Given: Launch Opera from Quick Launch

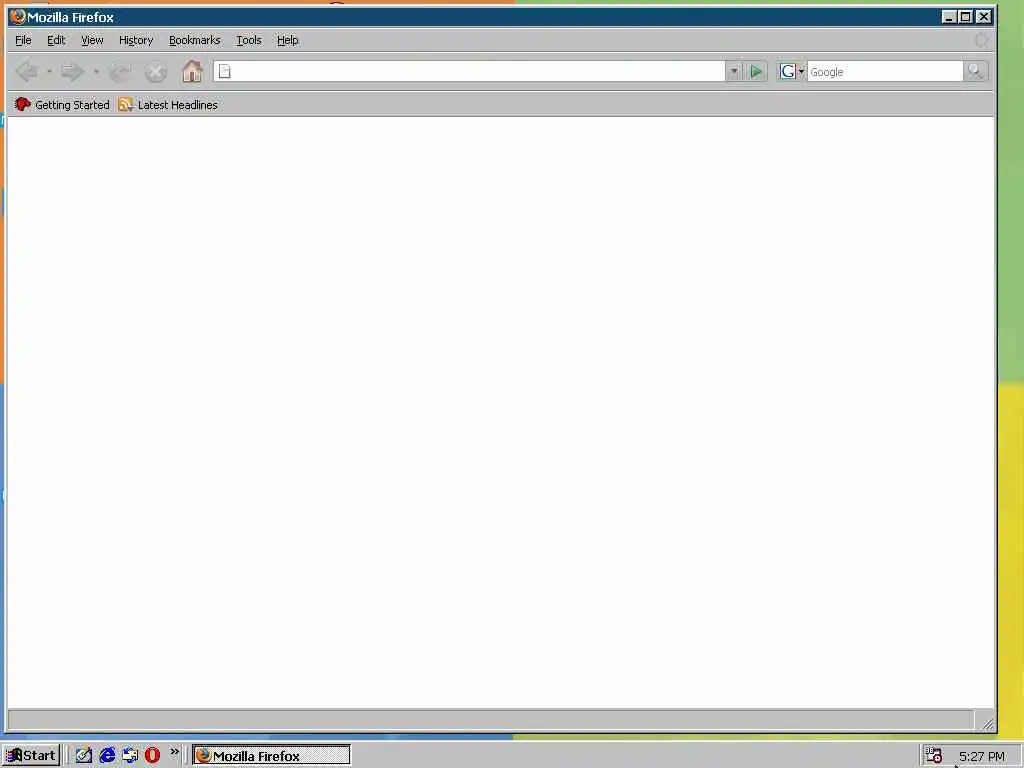Looking at the screenshot, I should (x=153, y=756).
